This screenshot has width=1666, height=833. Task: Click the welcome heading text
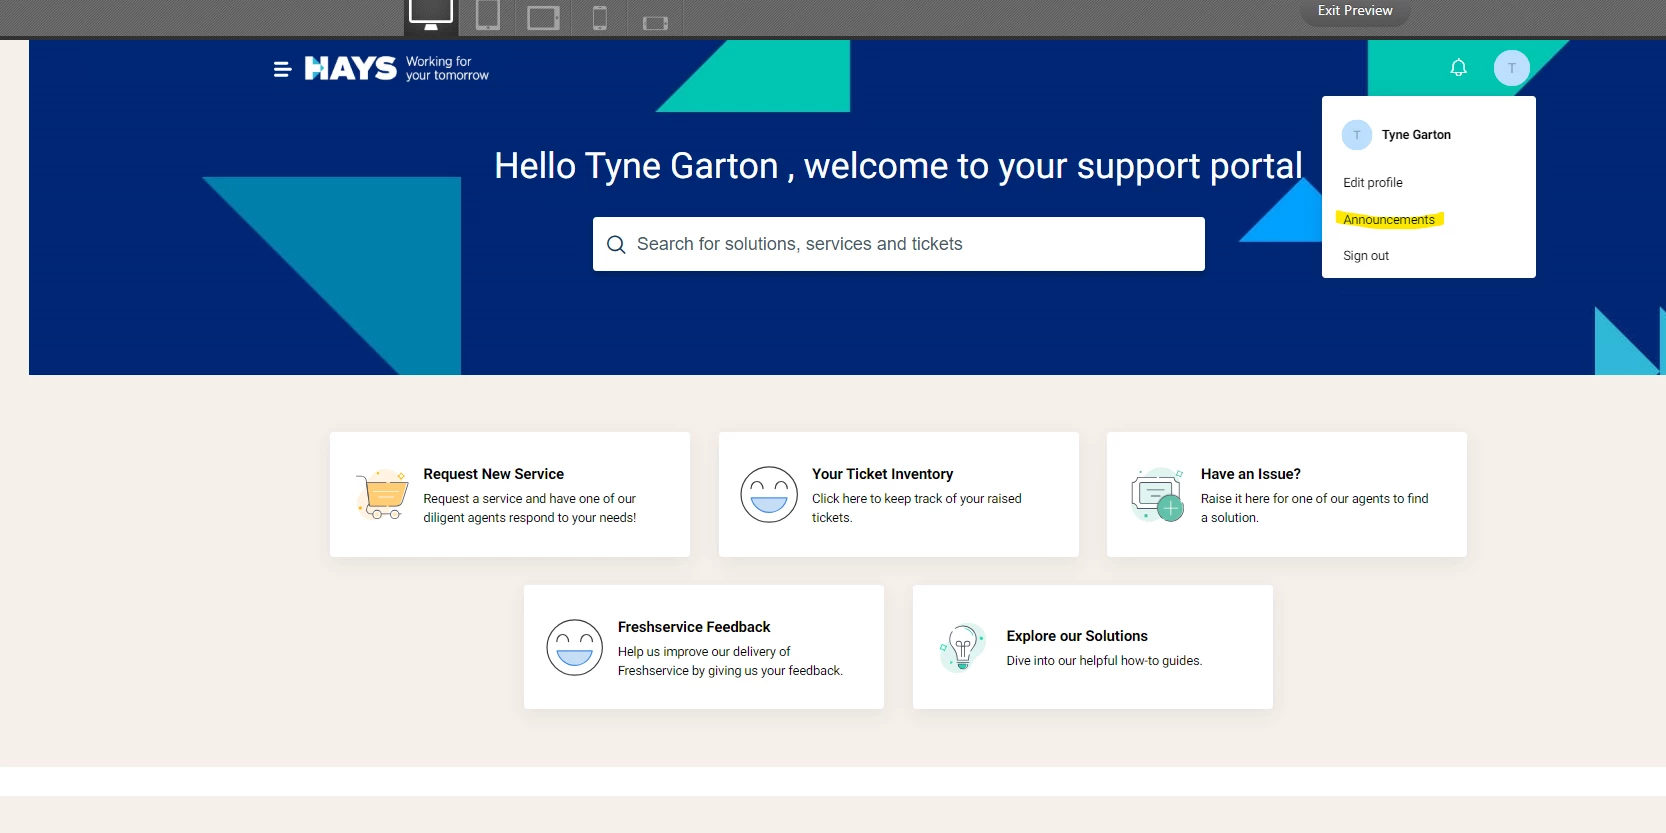[x=898, y=166]
